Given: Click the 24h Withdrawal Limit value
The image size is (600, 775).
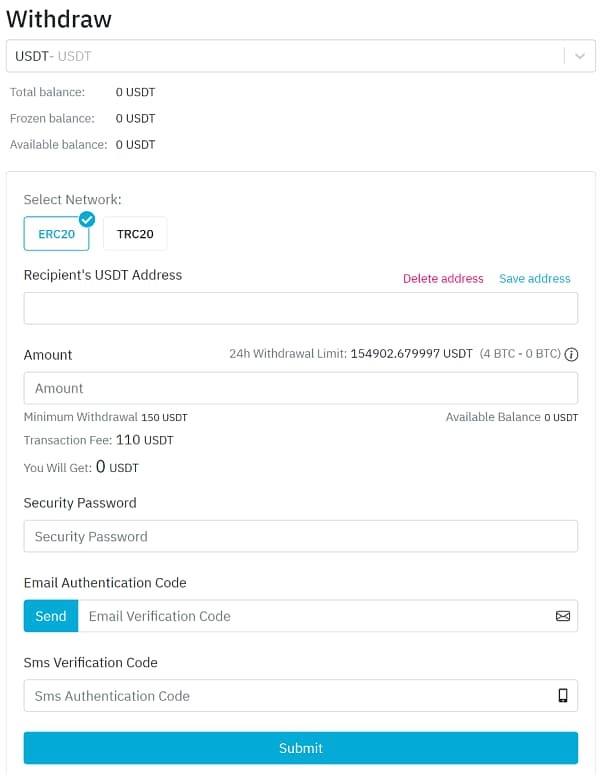Looking at the screenshot, I should click(x=411, y=354).
